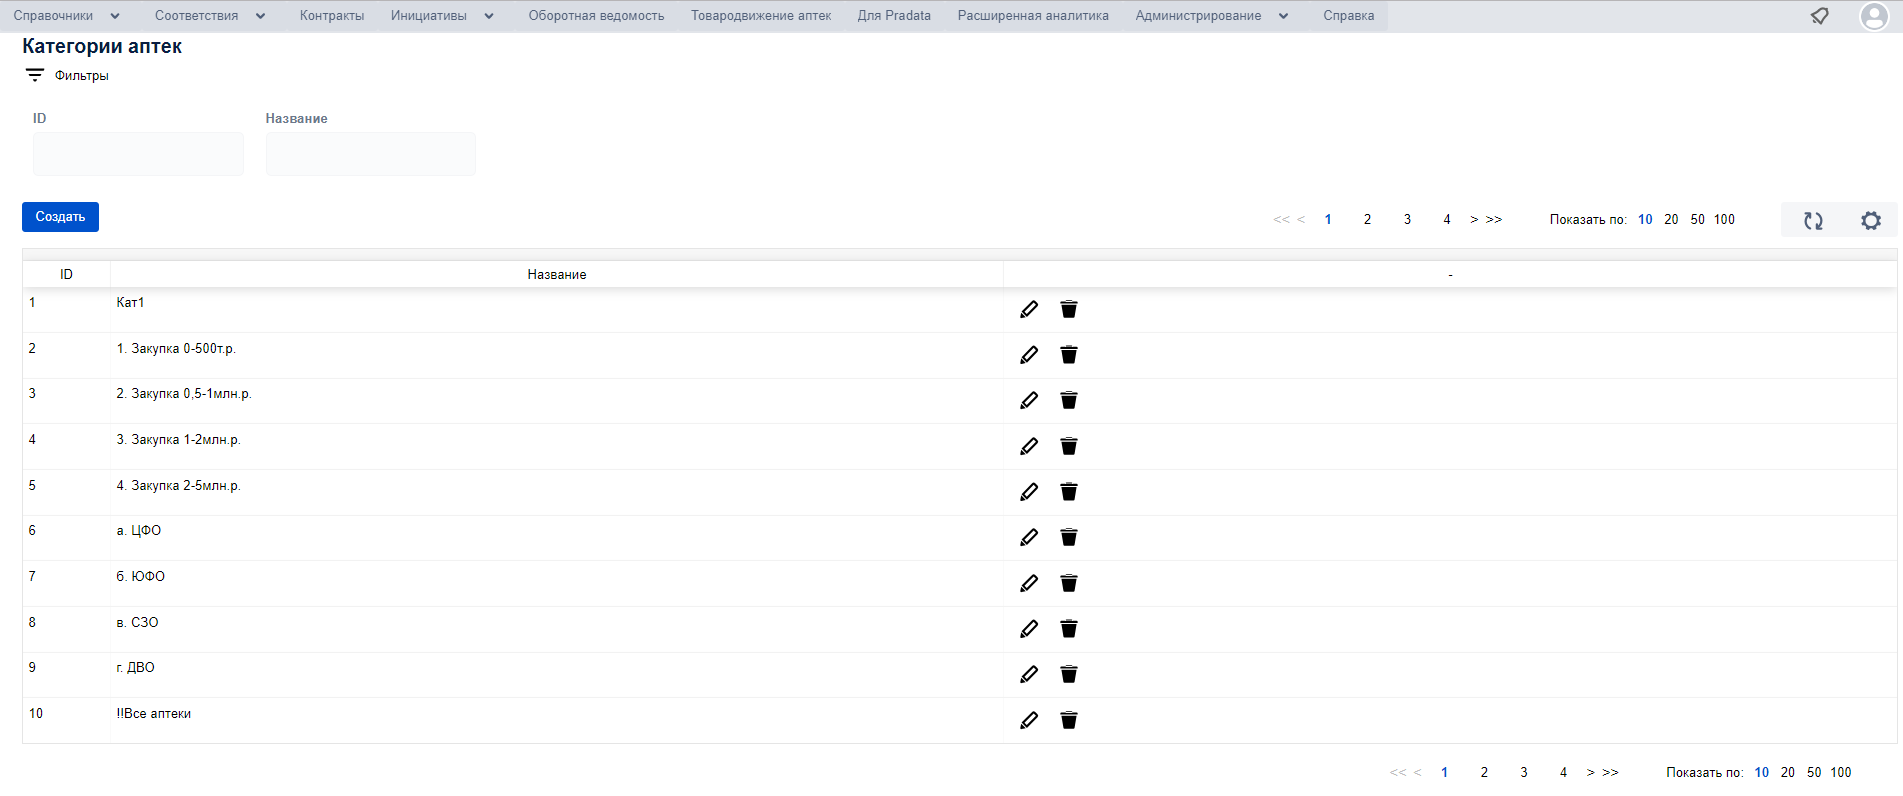Image resolution: width=1903 pixels, height=796 pixels.
Task: Delete the 'а. ЦФО' category
Action: click(x=1069, y=537)
